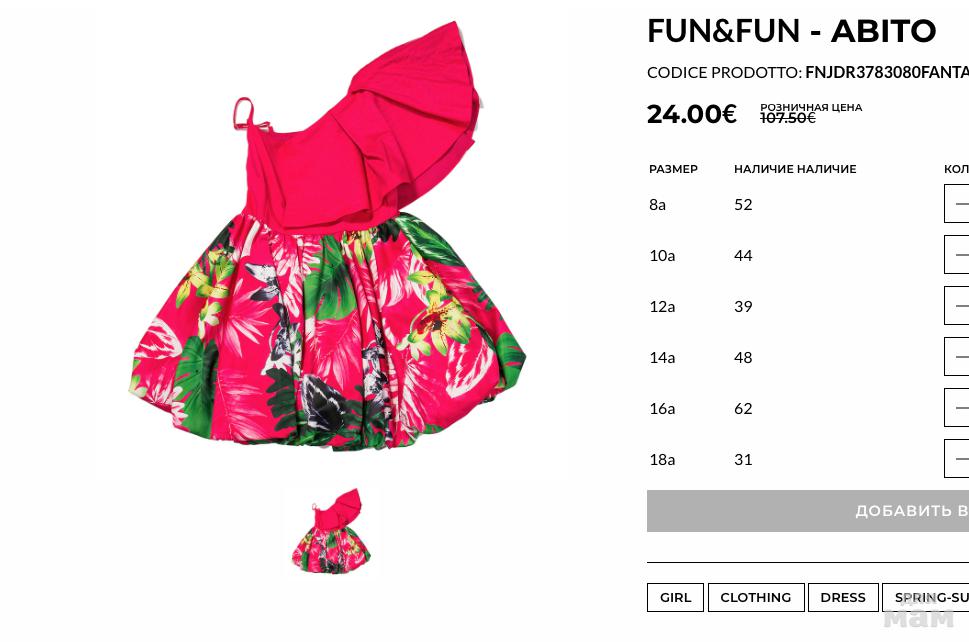
Task: Select the small dress thumbnail
Action: (x=332, y=531)
